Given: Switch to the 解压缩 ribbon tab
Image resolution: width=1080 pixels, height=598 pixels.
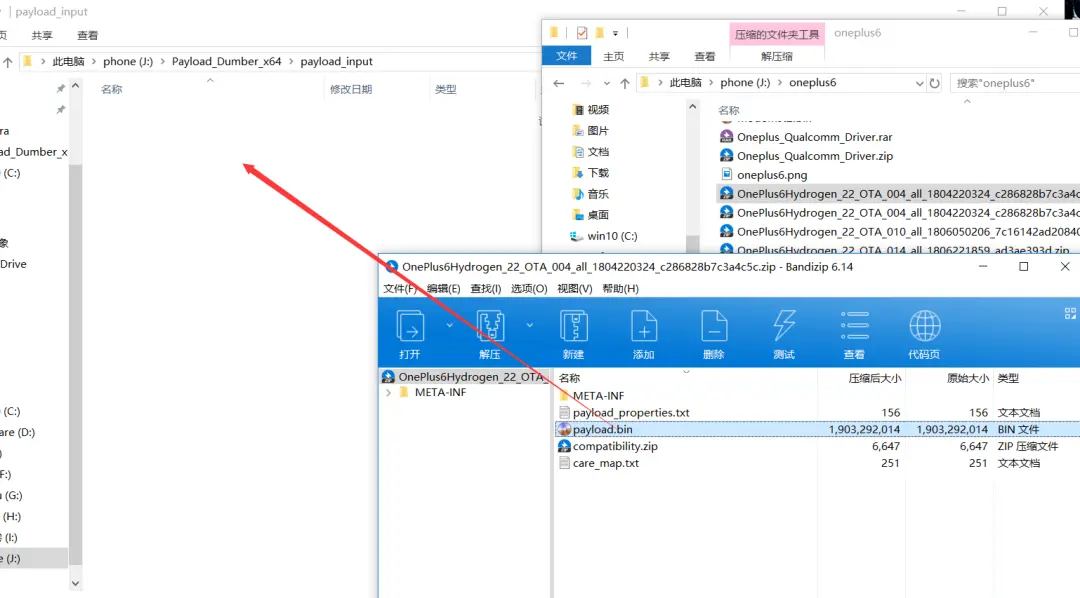Looking at the screenshot, I should coord(776,57).
